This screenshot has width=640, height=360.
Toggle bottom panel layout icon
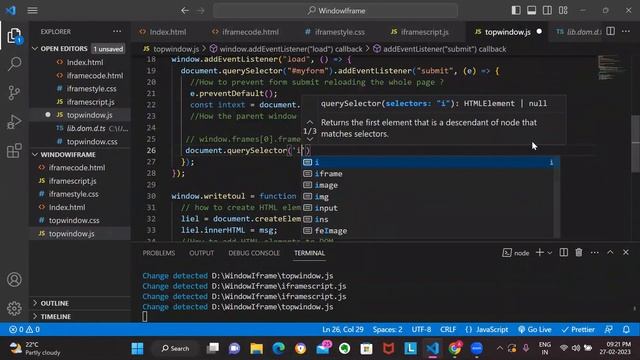[531, 10]
